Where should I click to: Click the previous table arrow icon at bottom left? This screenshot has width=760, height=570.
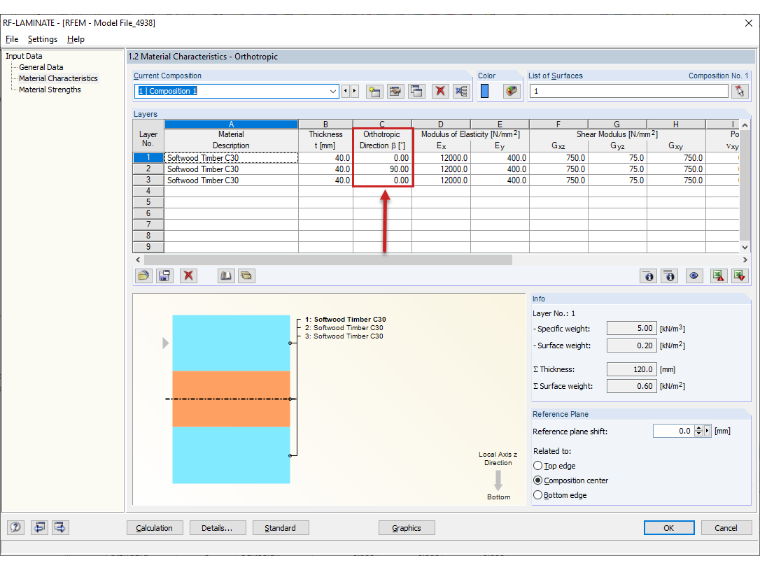39,527
